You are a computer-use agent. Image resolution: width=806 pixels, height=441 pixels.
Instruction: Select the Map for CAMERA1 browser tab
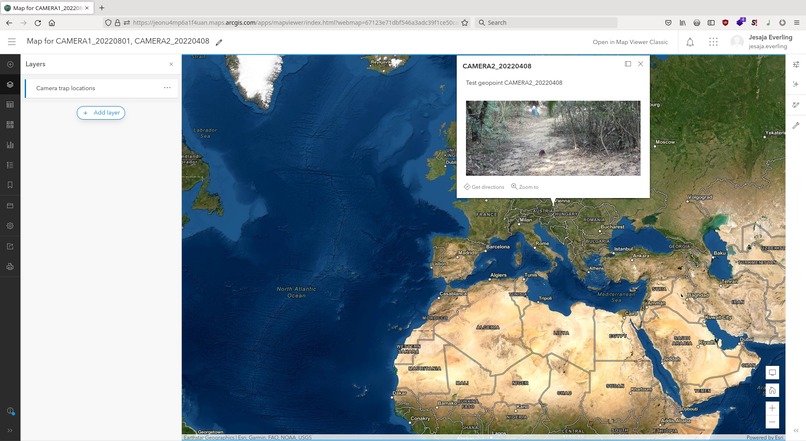click(x=47, y=8)
